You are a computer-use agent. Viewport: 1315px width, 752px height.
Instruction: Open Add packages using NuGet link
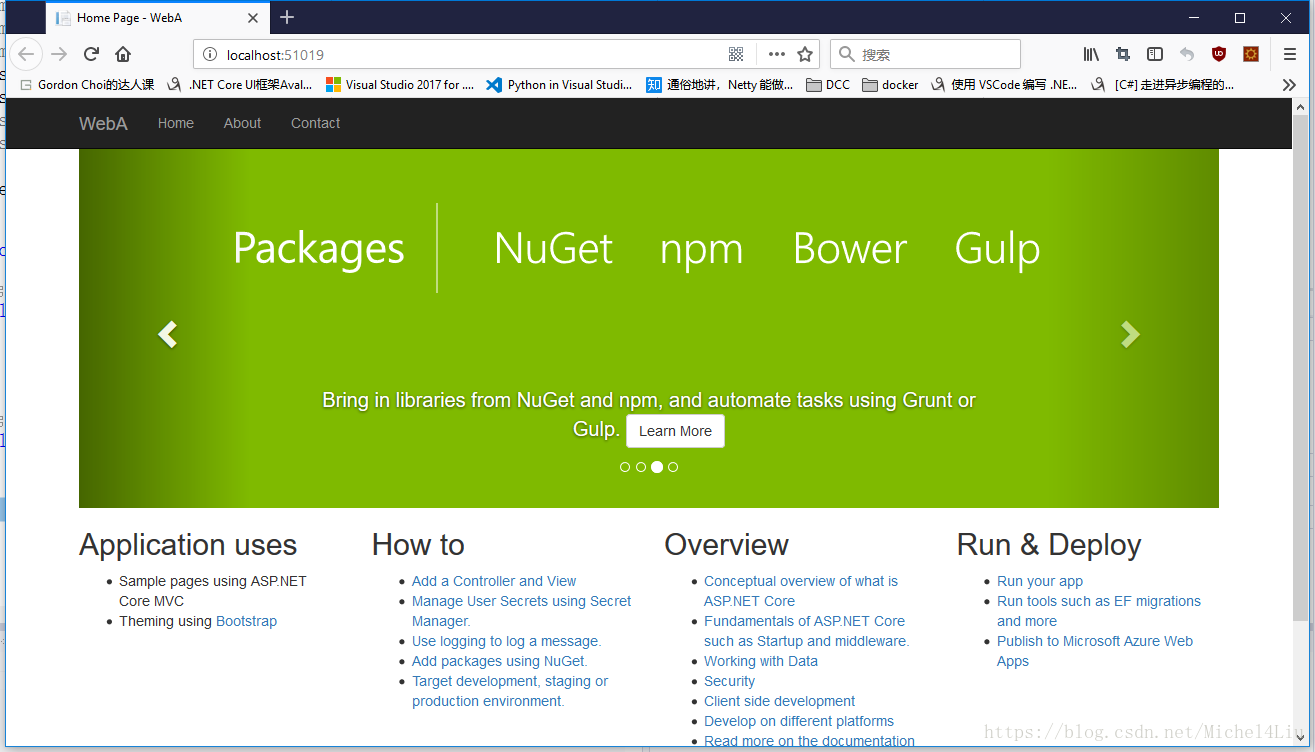point(499,661)
